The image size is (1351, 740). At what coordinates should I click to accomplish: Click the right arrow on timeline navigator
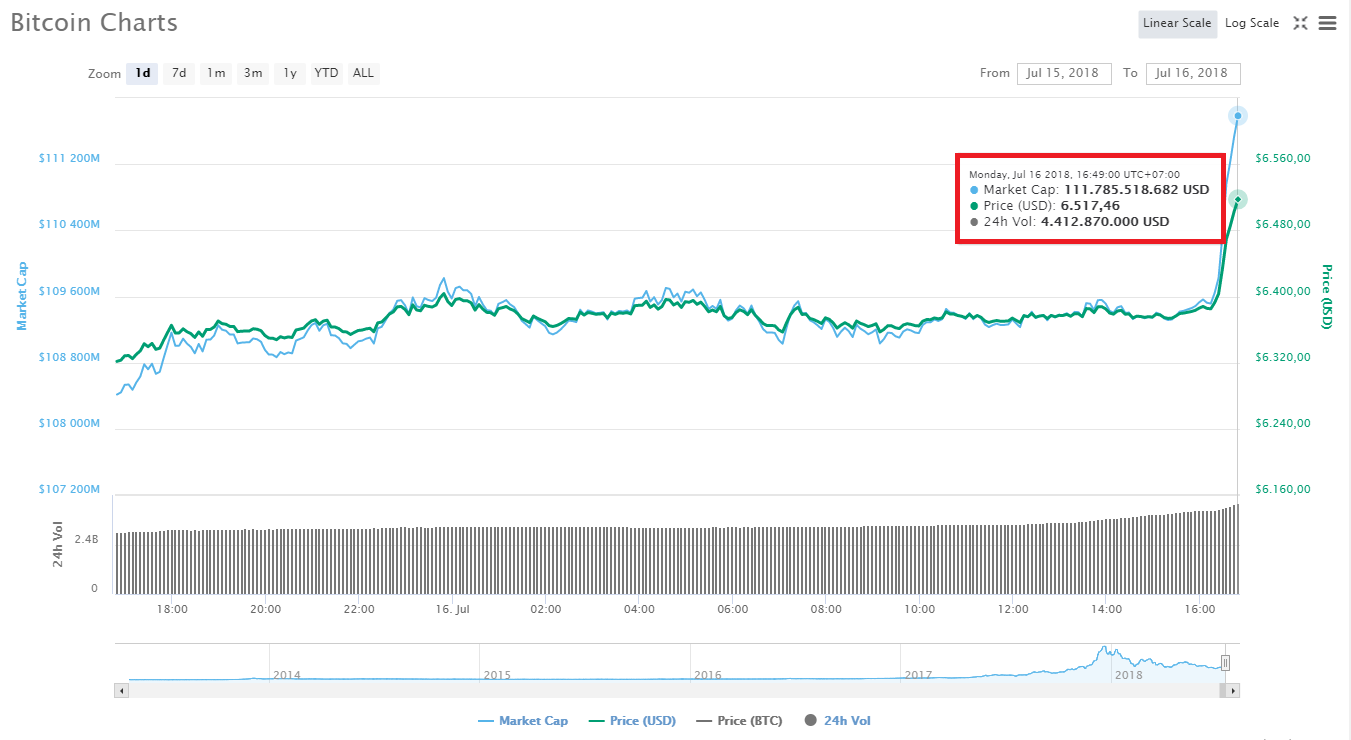1234,689
